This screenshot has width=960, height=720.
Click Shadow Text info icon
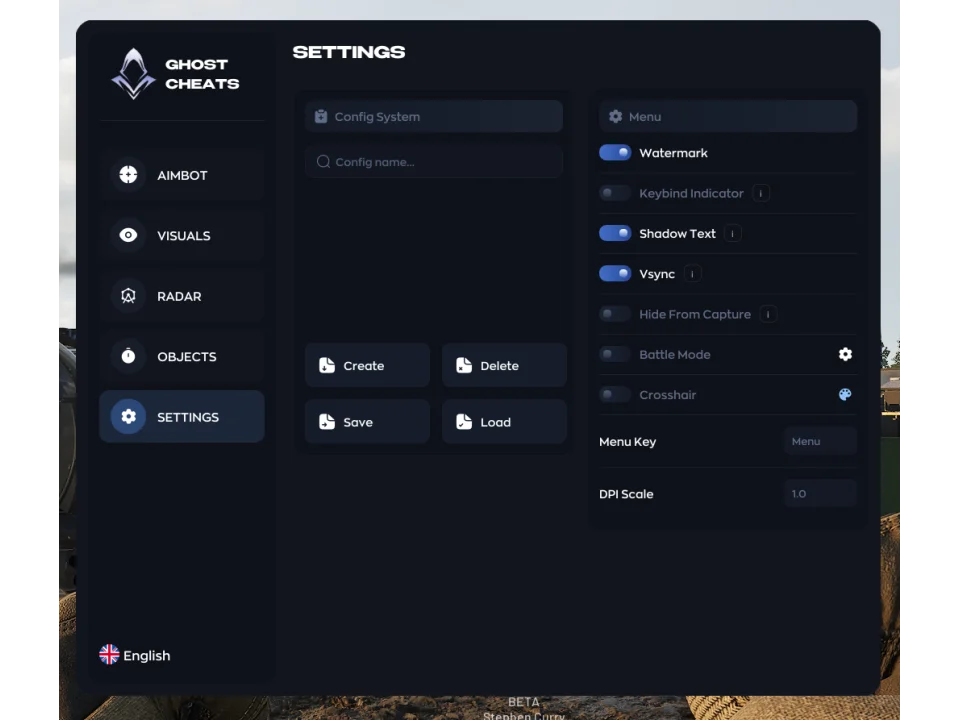[732, 233]
